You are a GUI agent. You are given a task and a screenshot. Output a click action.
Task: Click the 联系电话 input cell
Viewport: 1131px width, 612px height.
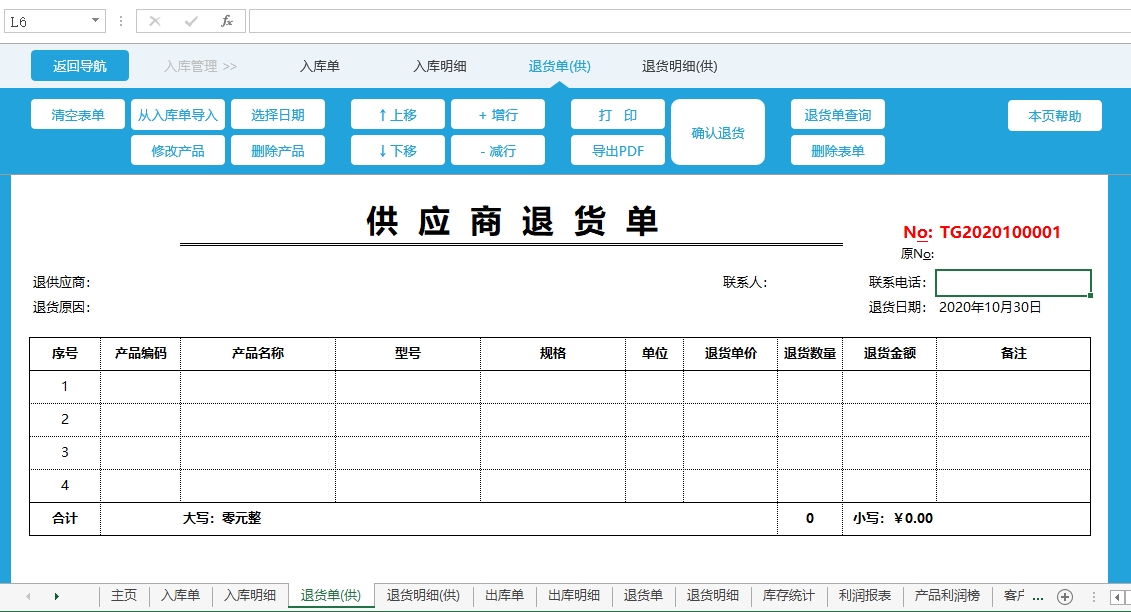1012,283
